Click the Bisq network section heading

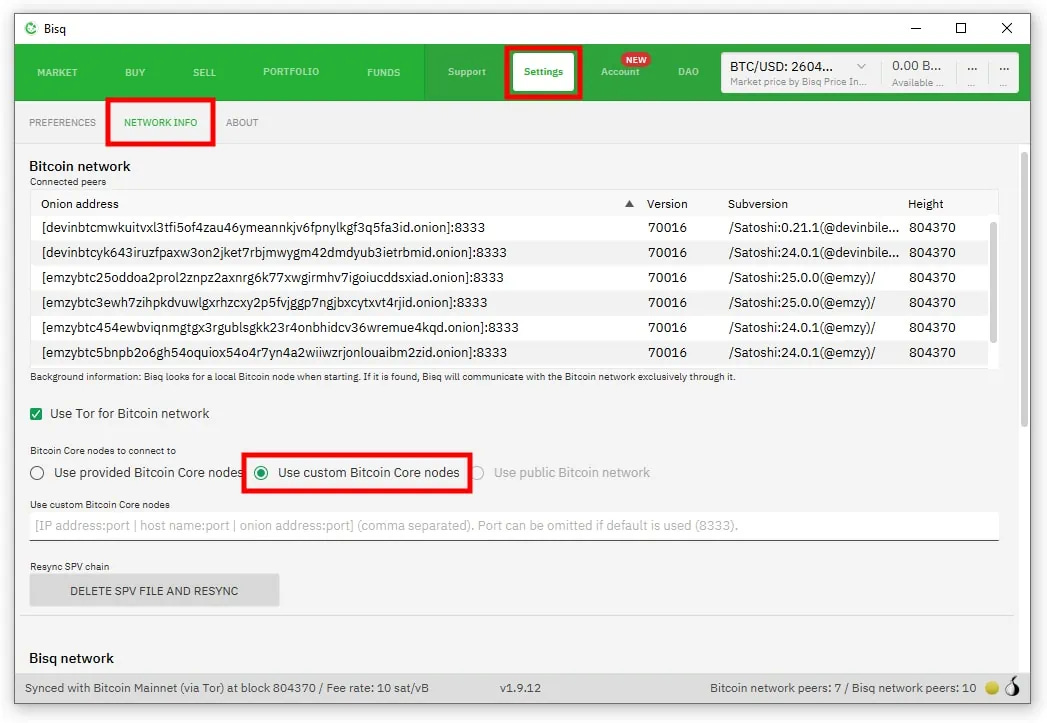71,658
